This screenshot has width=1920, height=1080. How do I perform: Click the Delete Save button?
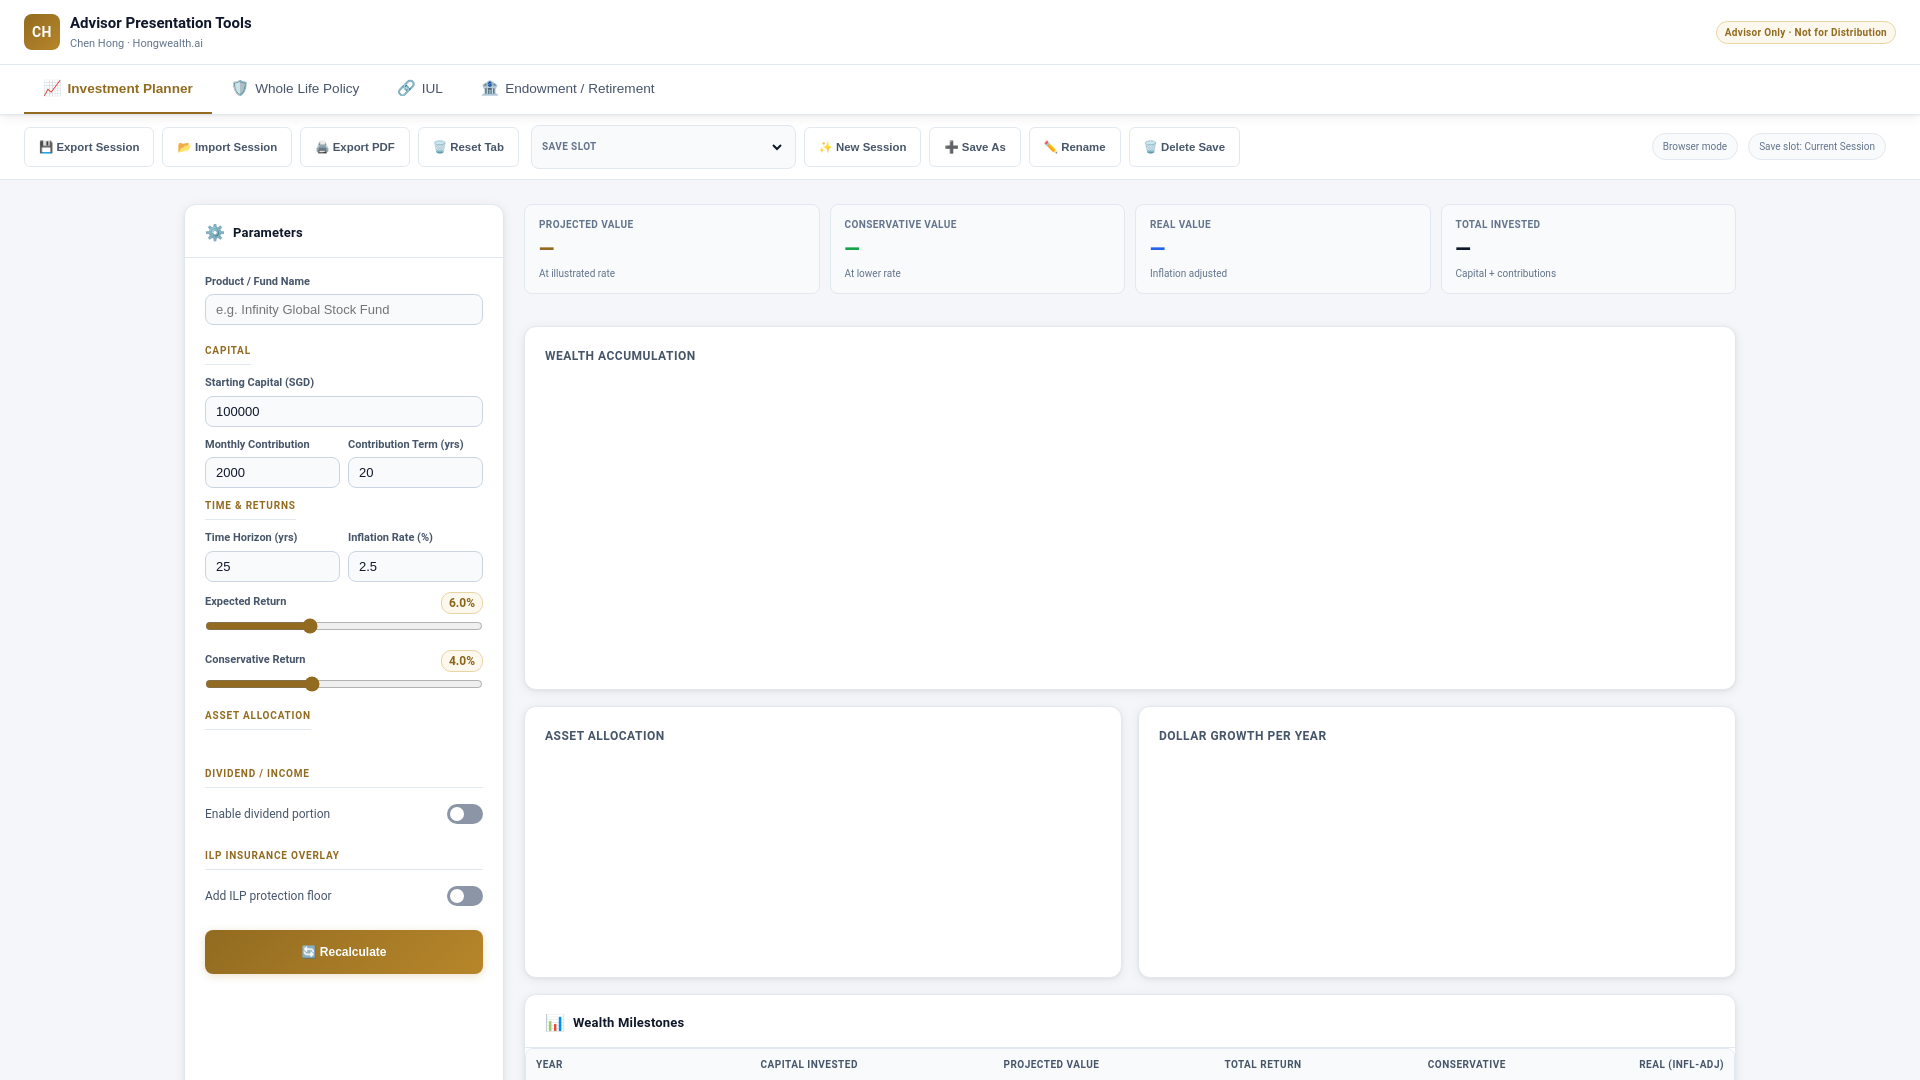[1184, 147]
